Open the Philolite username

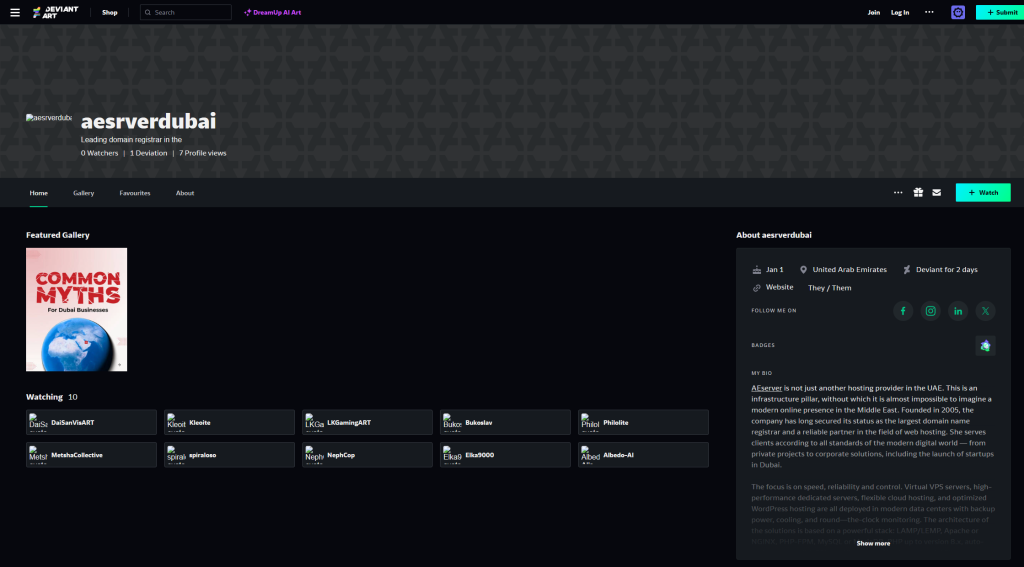point(616,423)
